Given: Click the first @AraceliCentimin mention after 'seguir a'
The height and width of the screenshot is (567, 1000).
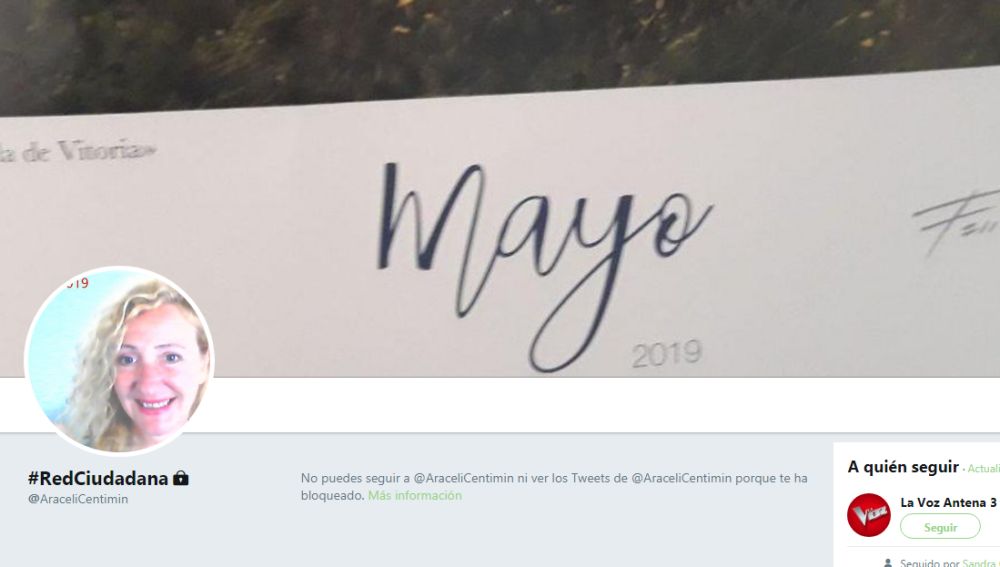Looking at the screenshot, I should click(464, 478).
